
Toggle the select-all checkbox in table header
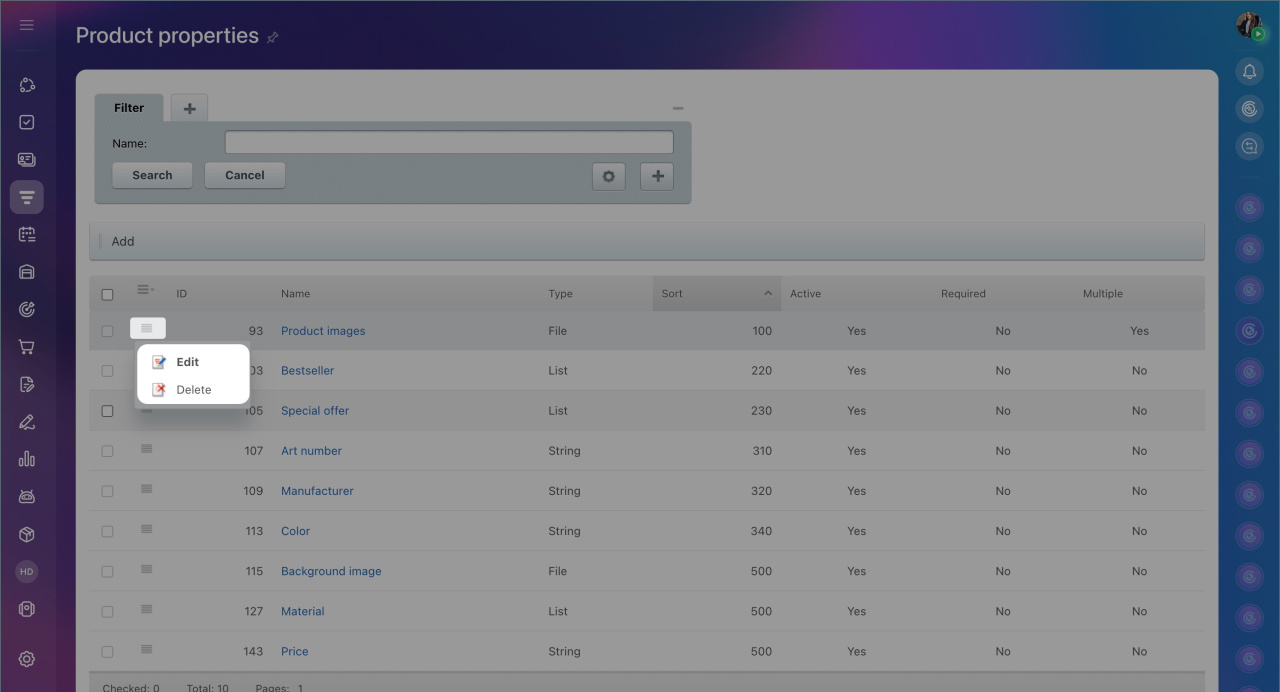tap(107, 294)
